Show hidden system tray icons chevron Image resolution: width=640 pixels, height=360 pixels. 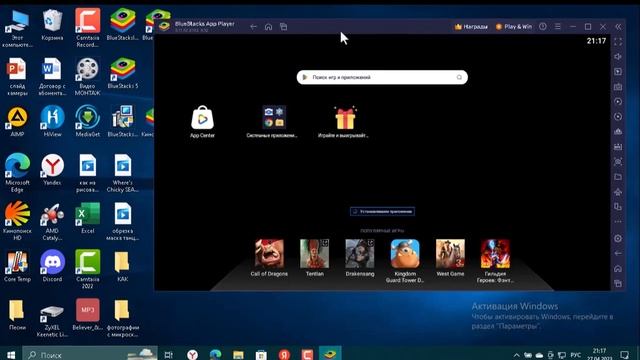(x=516, y=355)
